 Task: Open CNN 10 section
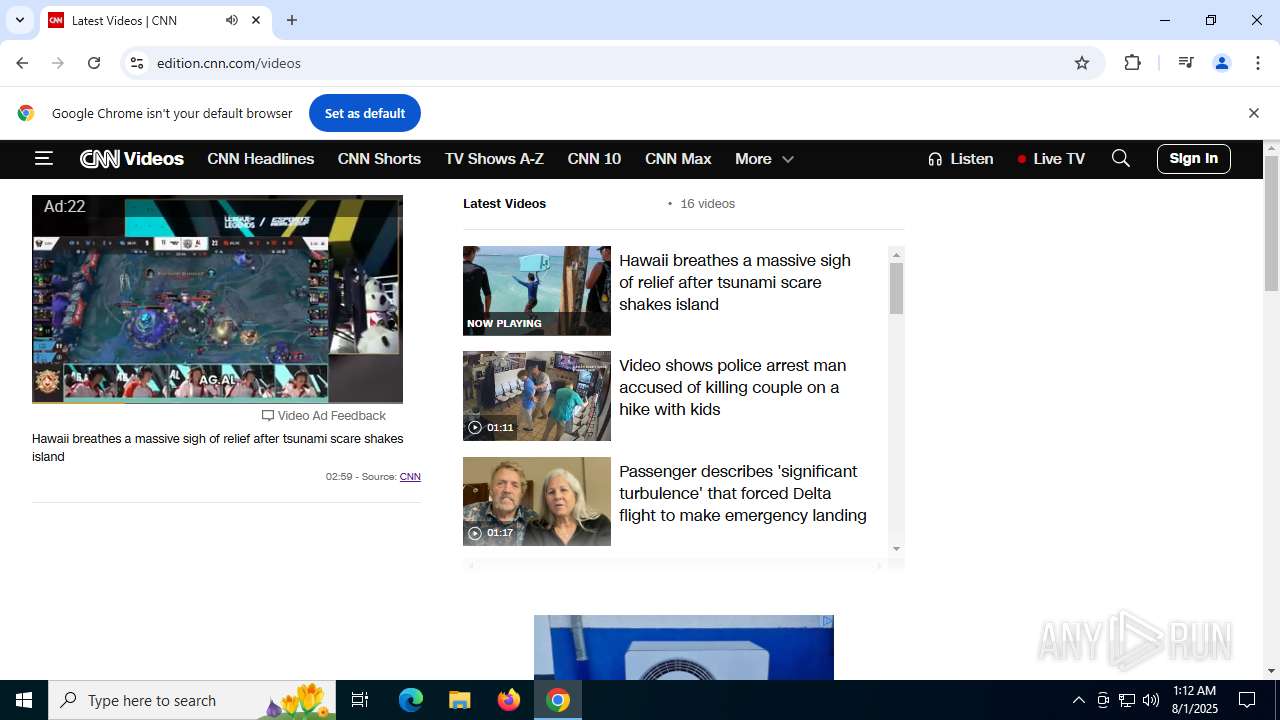pyautogui.click(x=594, y=159)
